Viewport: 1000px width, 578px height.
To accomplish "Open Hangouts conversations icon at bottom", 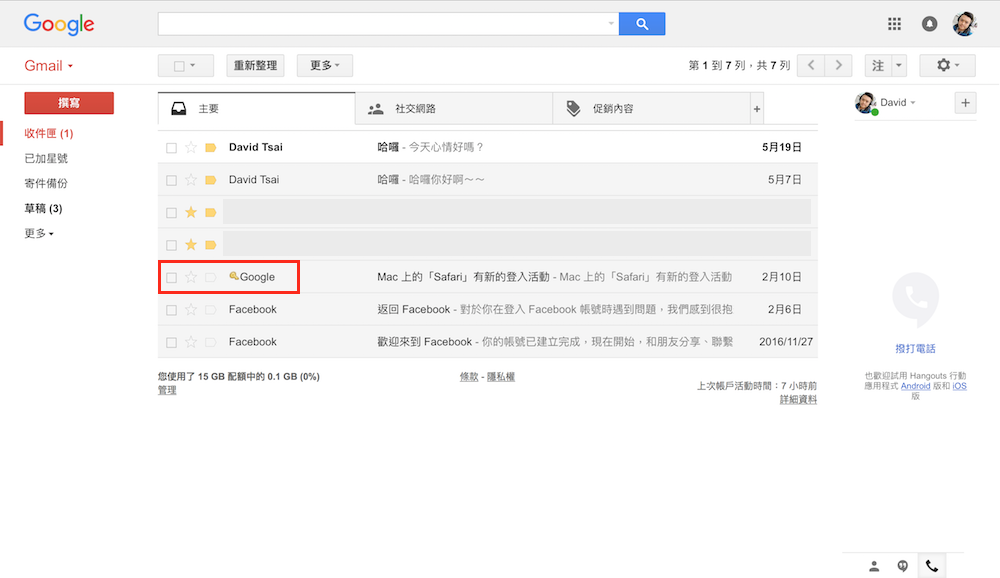I will click(902, 566).
